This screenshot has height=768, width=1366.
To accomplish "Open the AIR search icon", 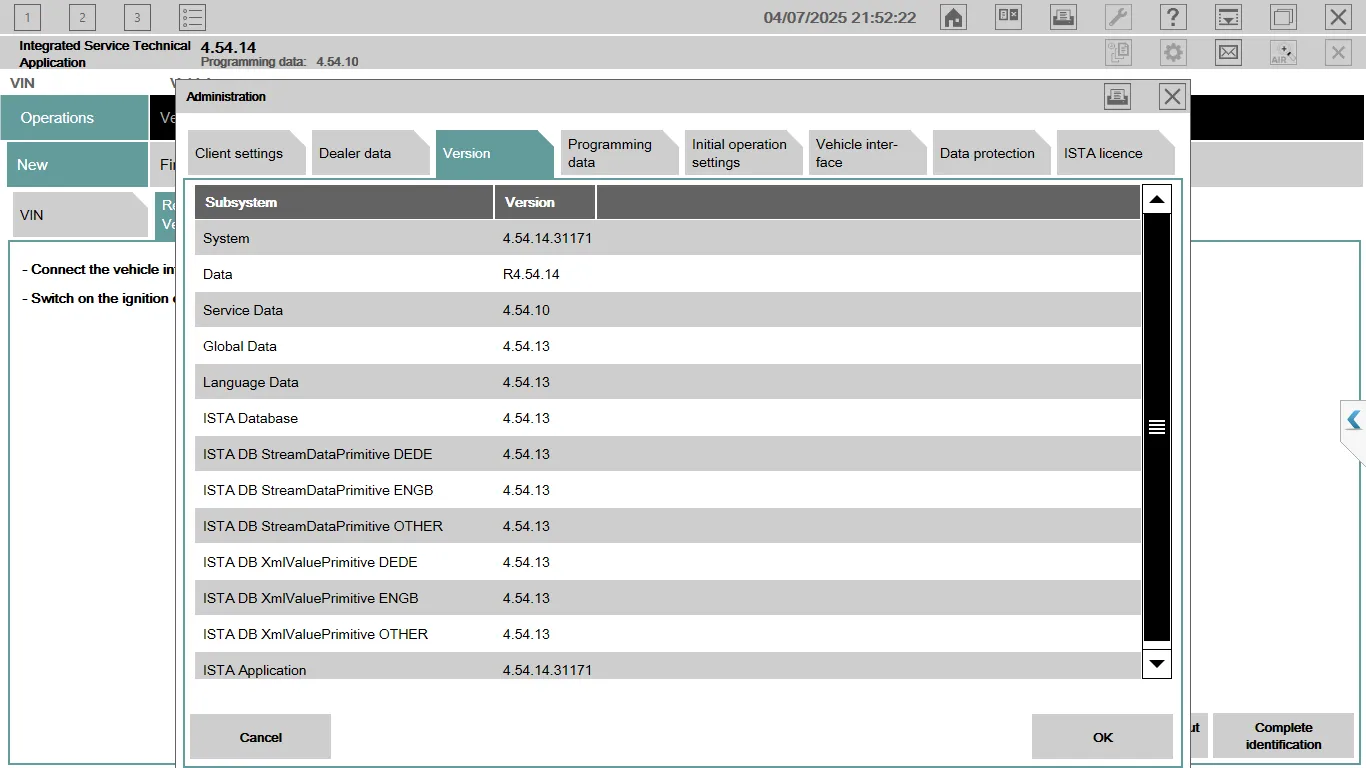I will tap(1283, 53).
